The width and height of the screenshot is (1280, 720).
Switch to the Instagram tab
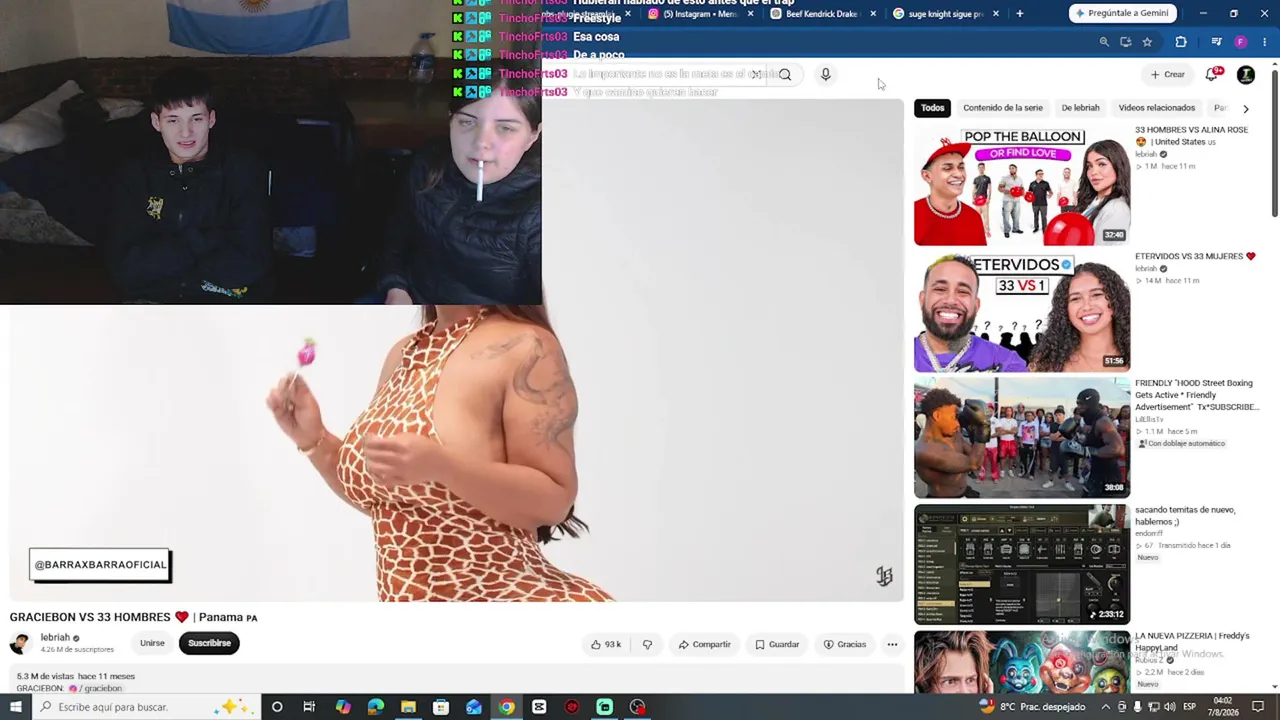pyautogui.click(x=700, y=14)
